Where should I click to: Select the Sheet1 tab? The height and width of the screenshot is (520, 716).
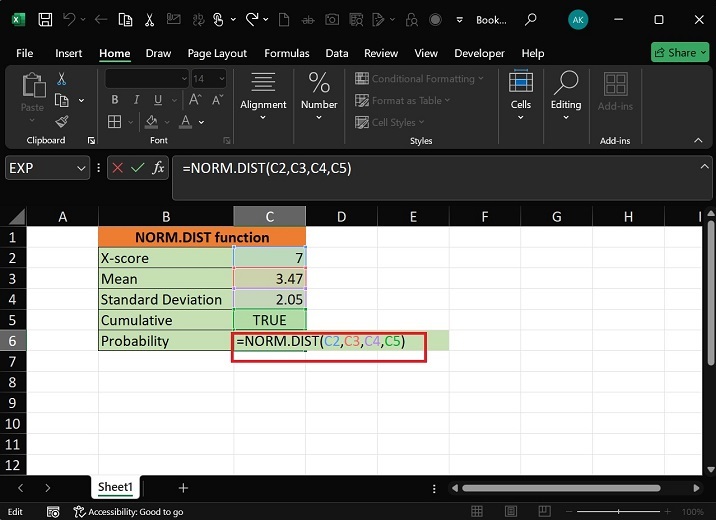(116, 487)
